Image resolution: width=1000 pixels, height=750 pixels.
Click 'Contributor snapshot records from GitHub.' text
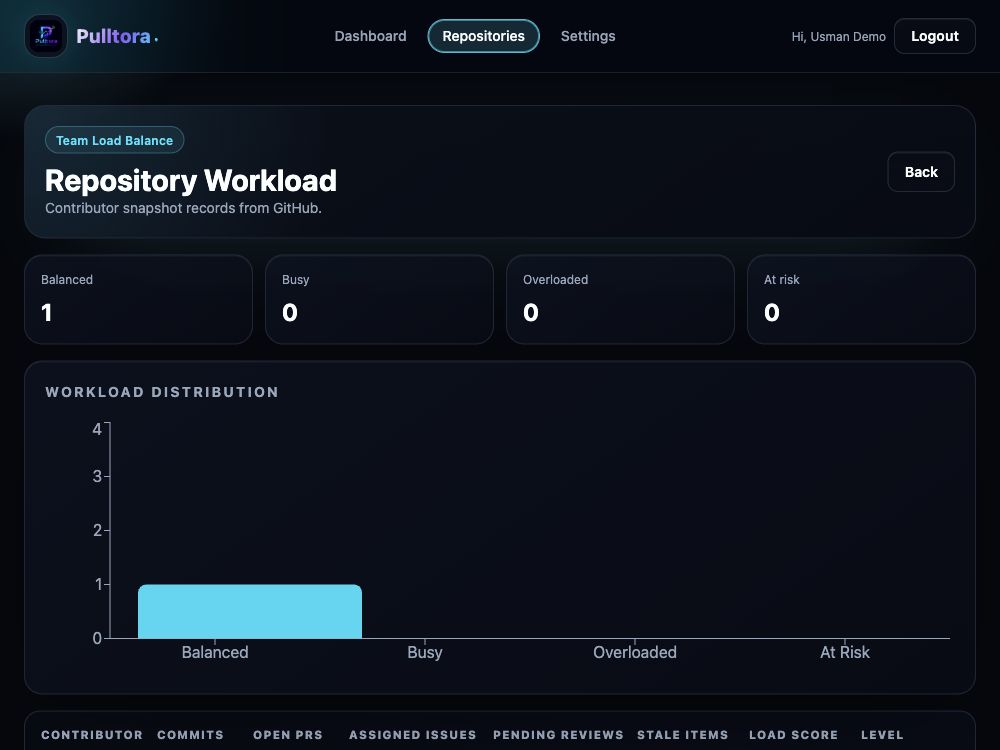click(x=183, y=209)
